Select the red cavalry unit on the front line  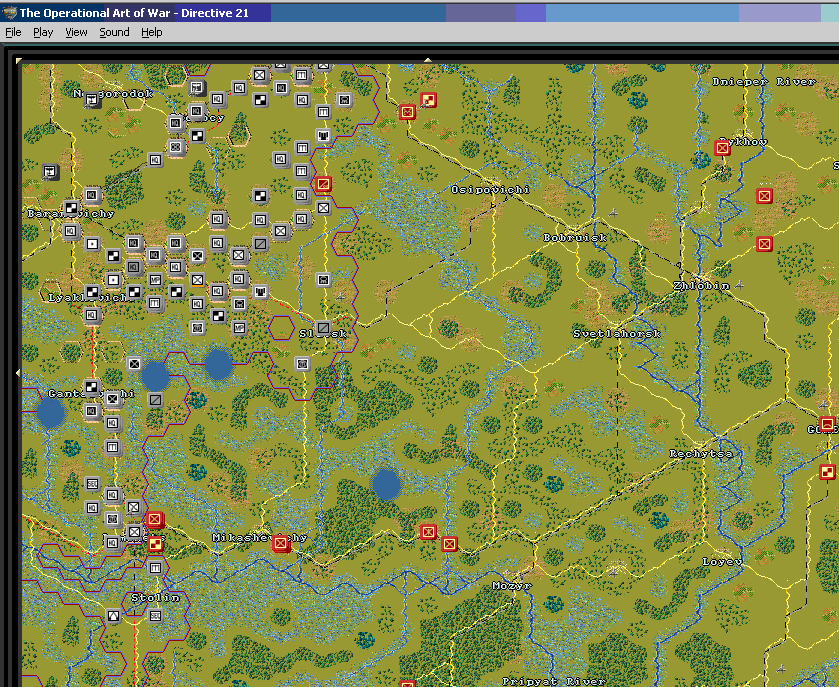[323, 184]
